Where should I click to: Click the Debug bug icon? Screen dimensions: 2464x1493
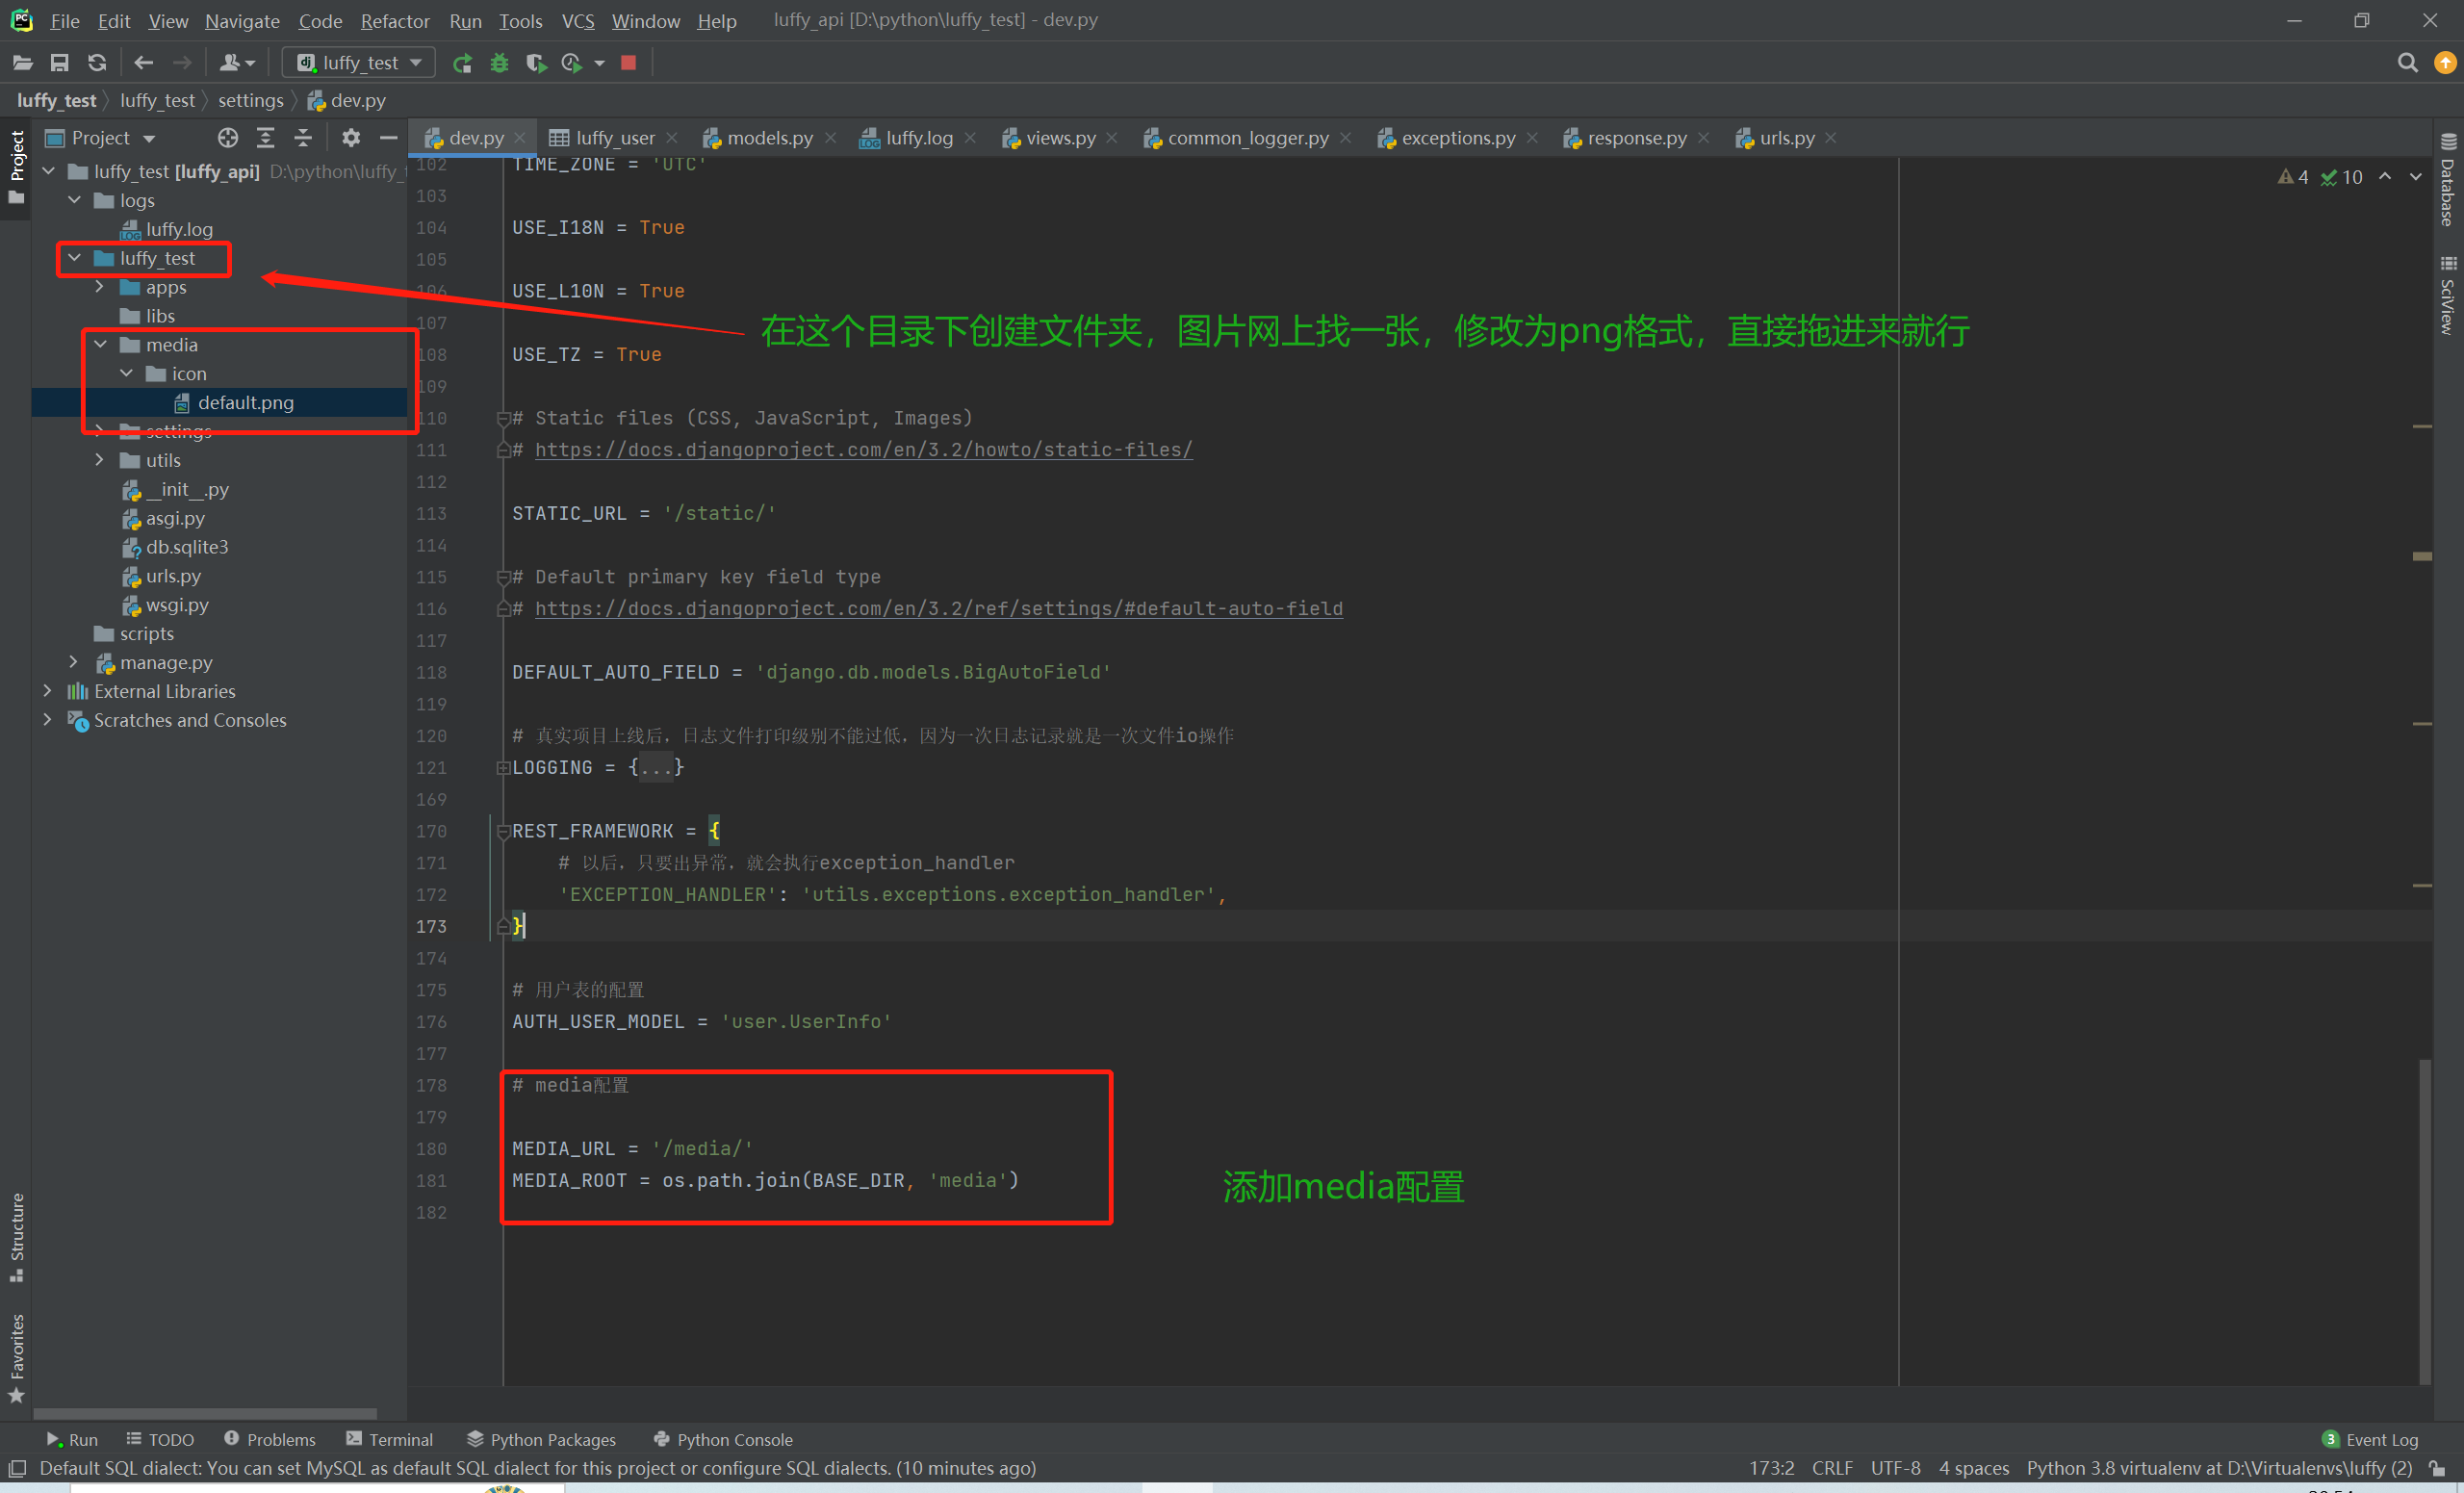click(499, 63)
